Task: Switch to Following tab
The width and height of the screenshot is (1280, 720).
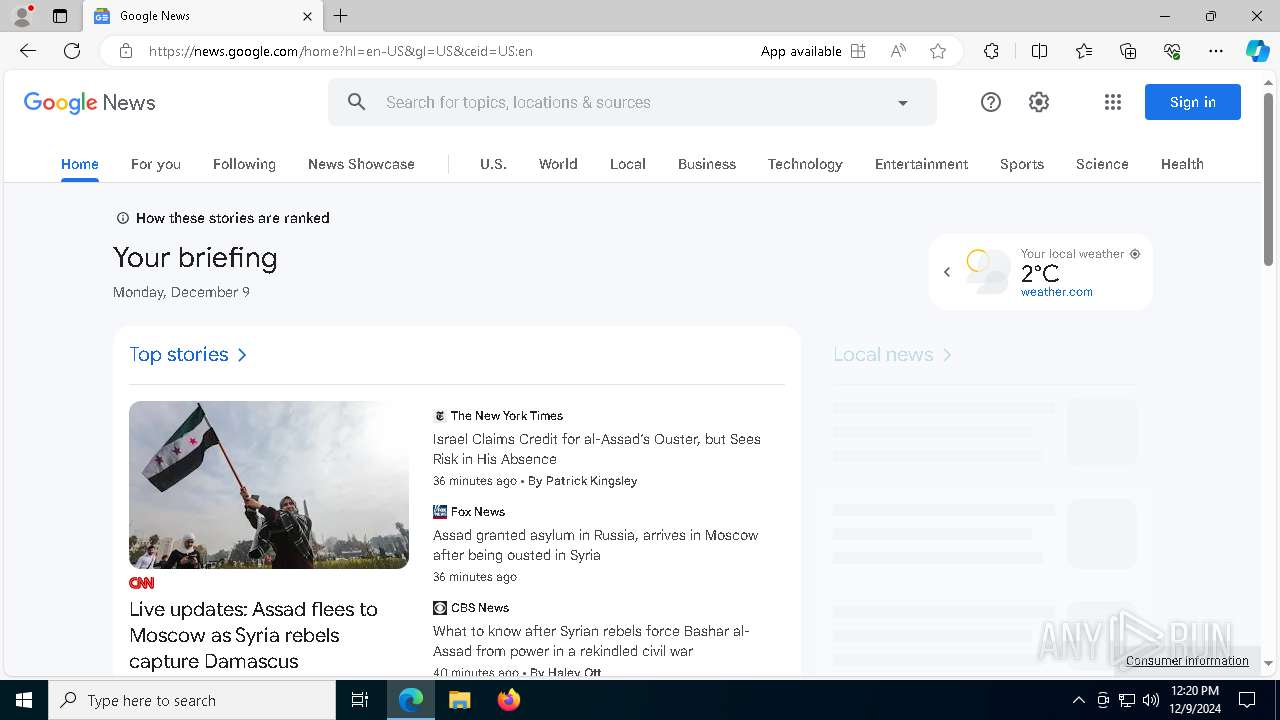Action: tap(244, 164)
